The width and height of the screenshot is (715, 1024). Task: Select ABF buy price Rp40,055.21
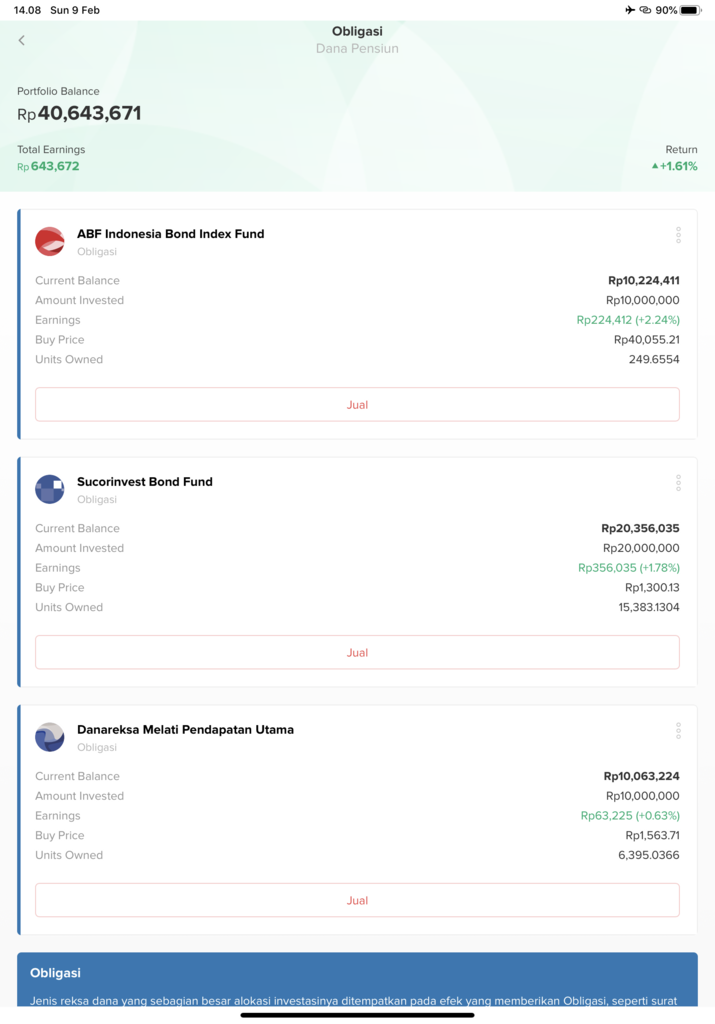tap(646, 340)
